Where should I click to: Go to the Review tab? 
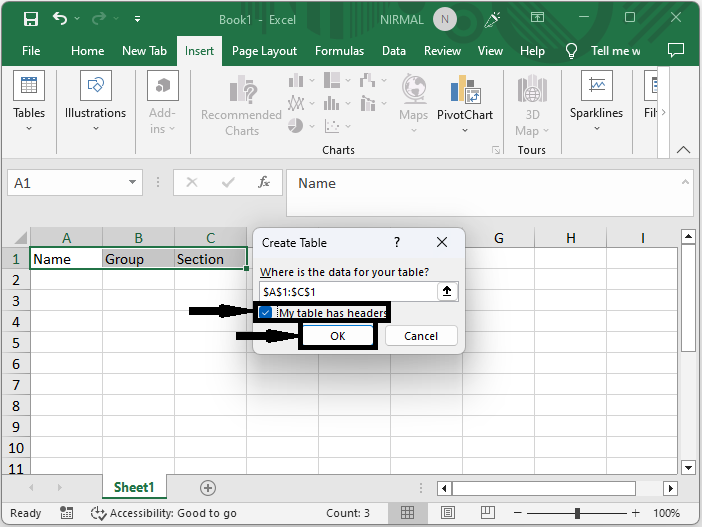coord(442,51)
